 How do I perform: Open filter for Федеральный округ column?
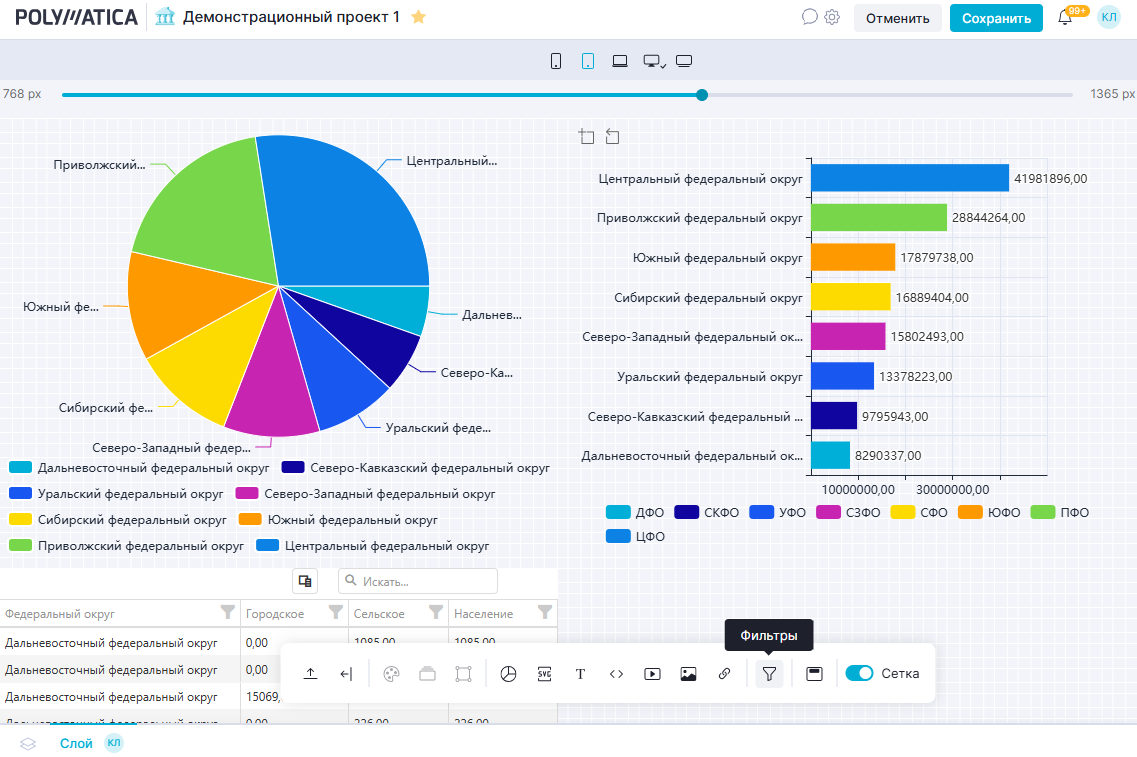227,612
